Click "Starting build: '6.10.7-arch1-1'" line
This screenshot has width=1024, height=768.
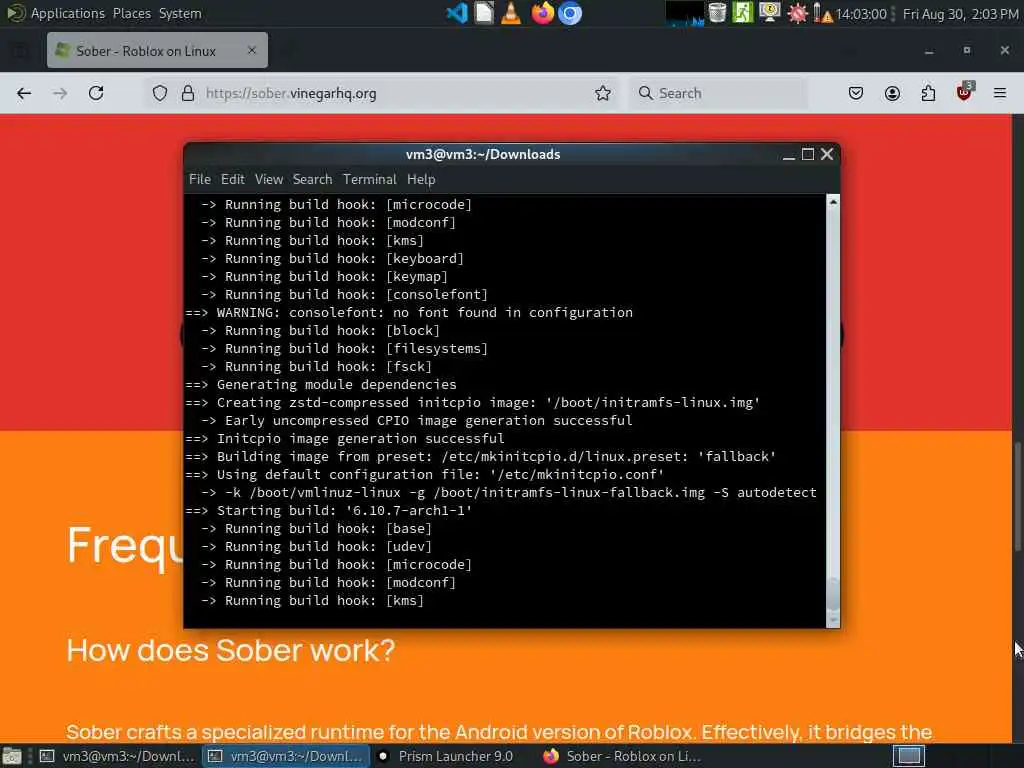[x=328, y=510]
